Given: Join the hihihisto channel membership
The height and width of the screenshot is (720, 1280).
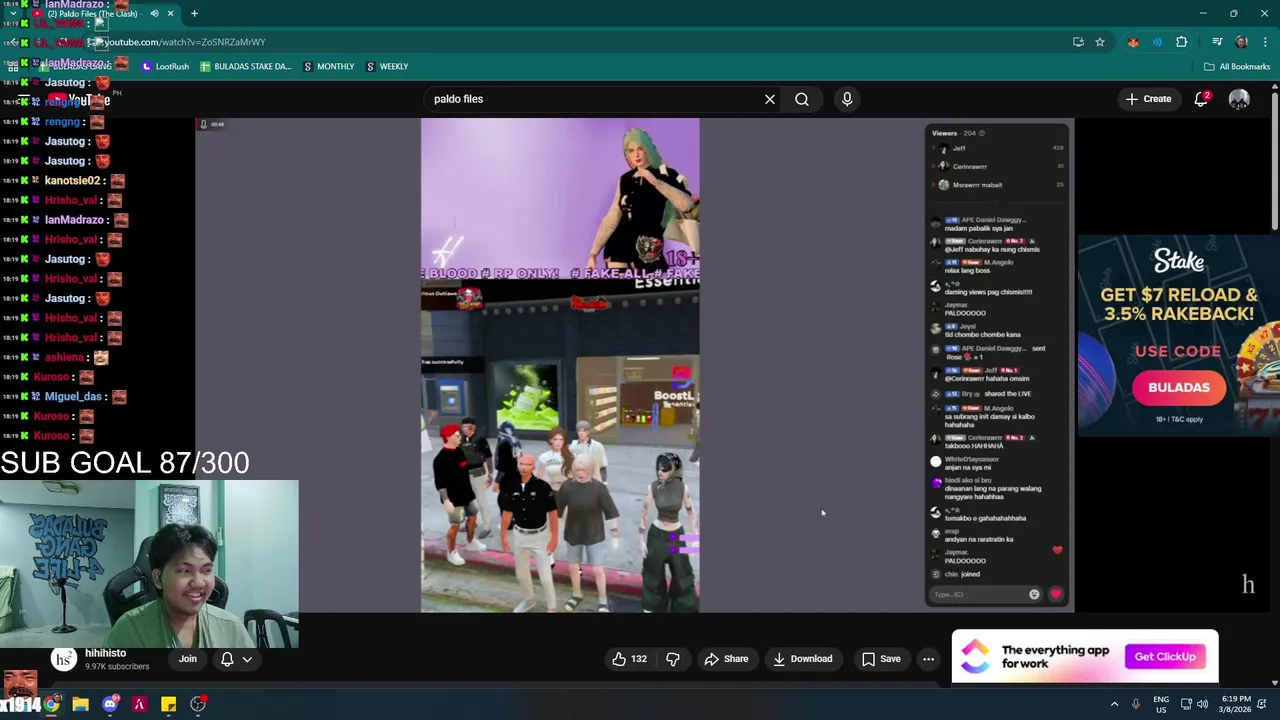Looking at the screenshot, I should pyautogui.click(x=188, y=659).
